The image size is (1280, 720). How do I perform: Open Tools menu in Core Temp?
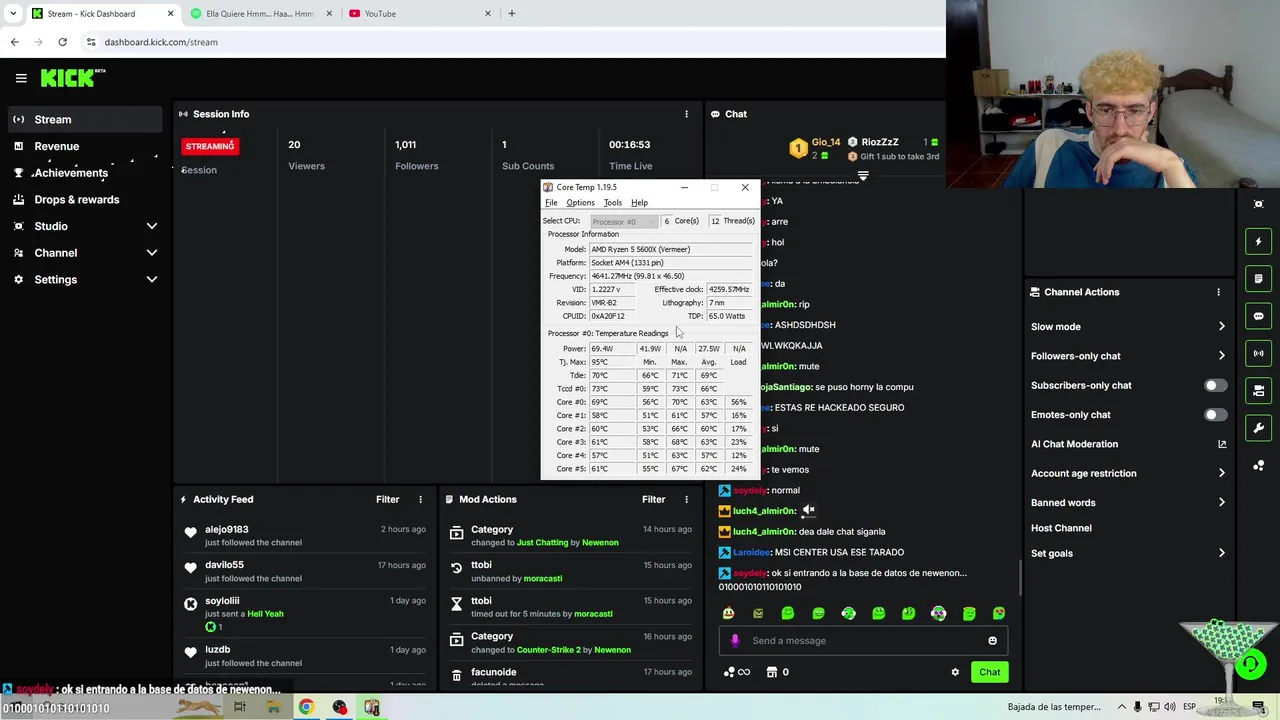point(612,203)
